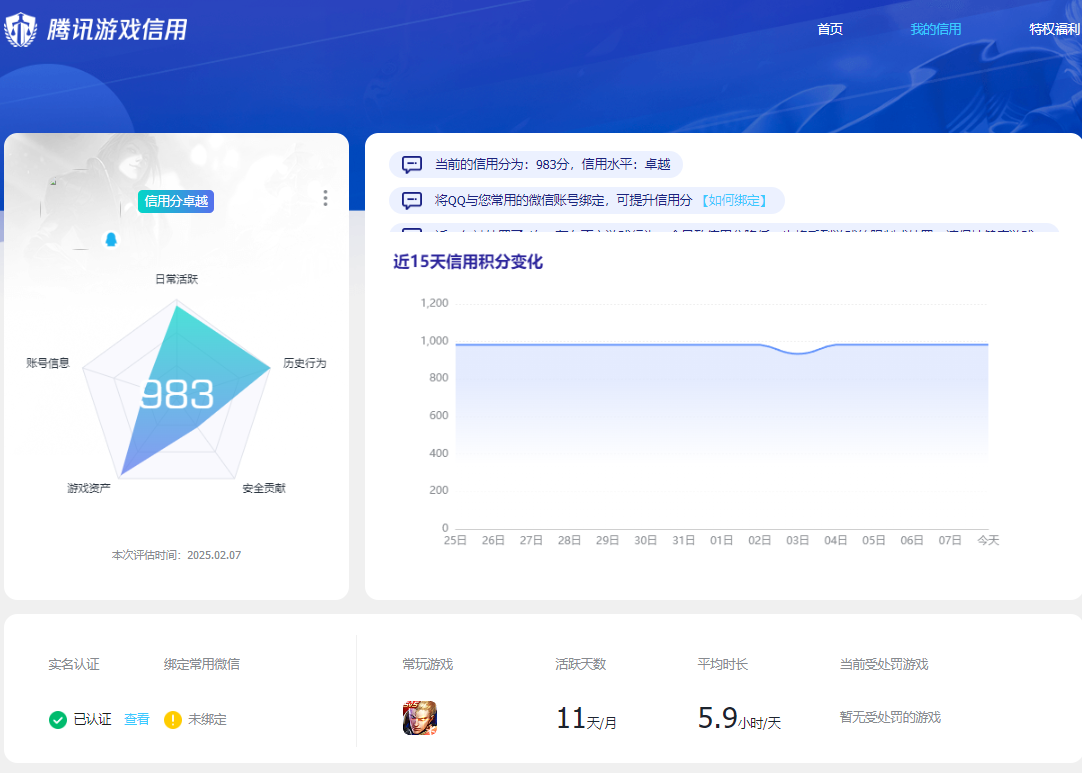Open the 特权福利 navigation tab
Viewport: 1082px width, 773px height.
coord(1054,29)
